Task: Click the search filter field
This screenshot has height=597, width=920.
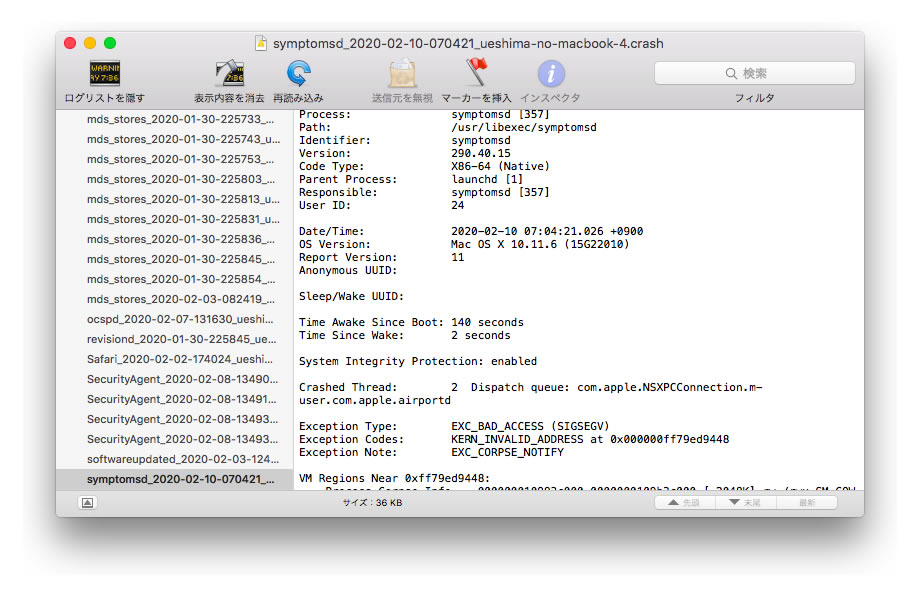Action: [755, 73]
